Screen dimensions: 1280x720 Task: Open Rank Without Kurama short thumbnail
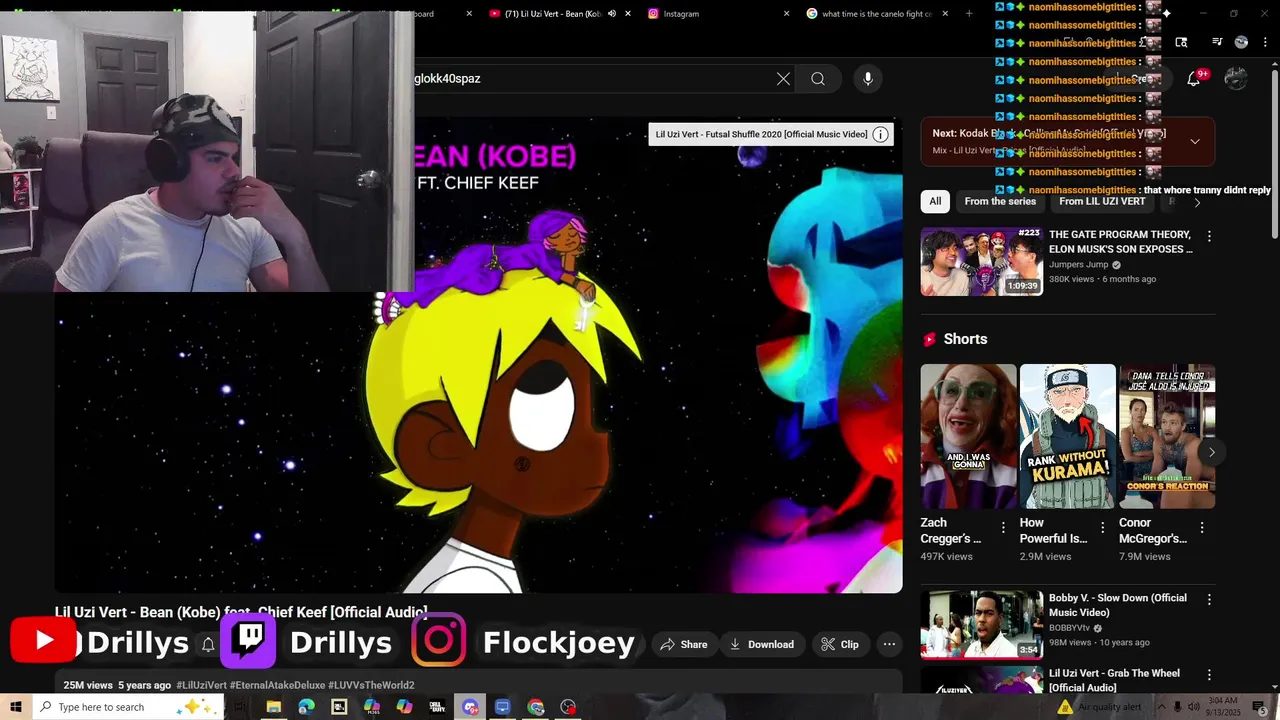[x=1067, y=436]
